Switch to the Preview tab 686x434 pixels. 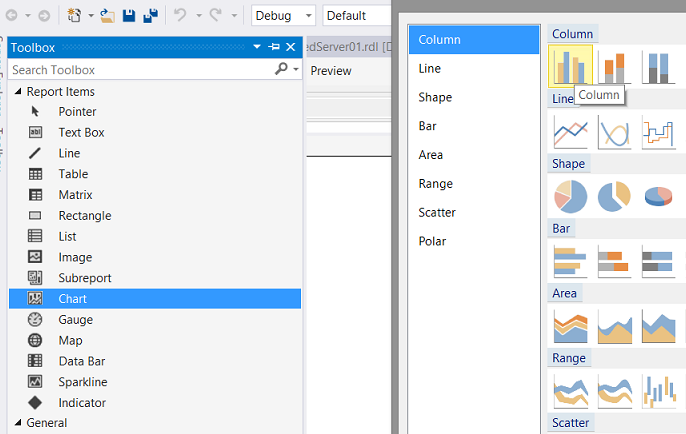[331, 71]
